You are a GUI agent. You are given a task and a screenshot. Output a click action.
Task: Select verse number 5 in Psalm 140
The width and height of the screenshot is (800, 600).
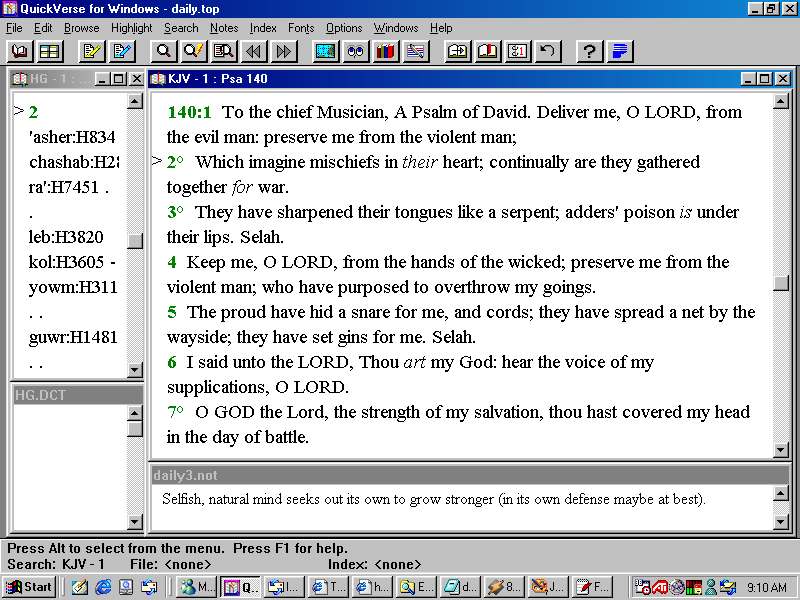172,312
